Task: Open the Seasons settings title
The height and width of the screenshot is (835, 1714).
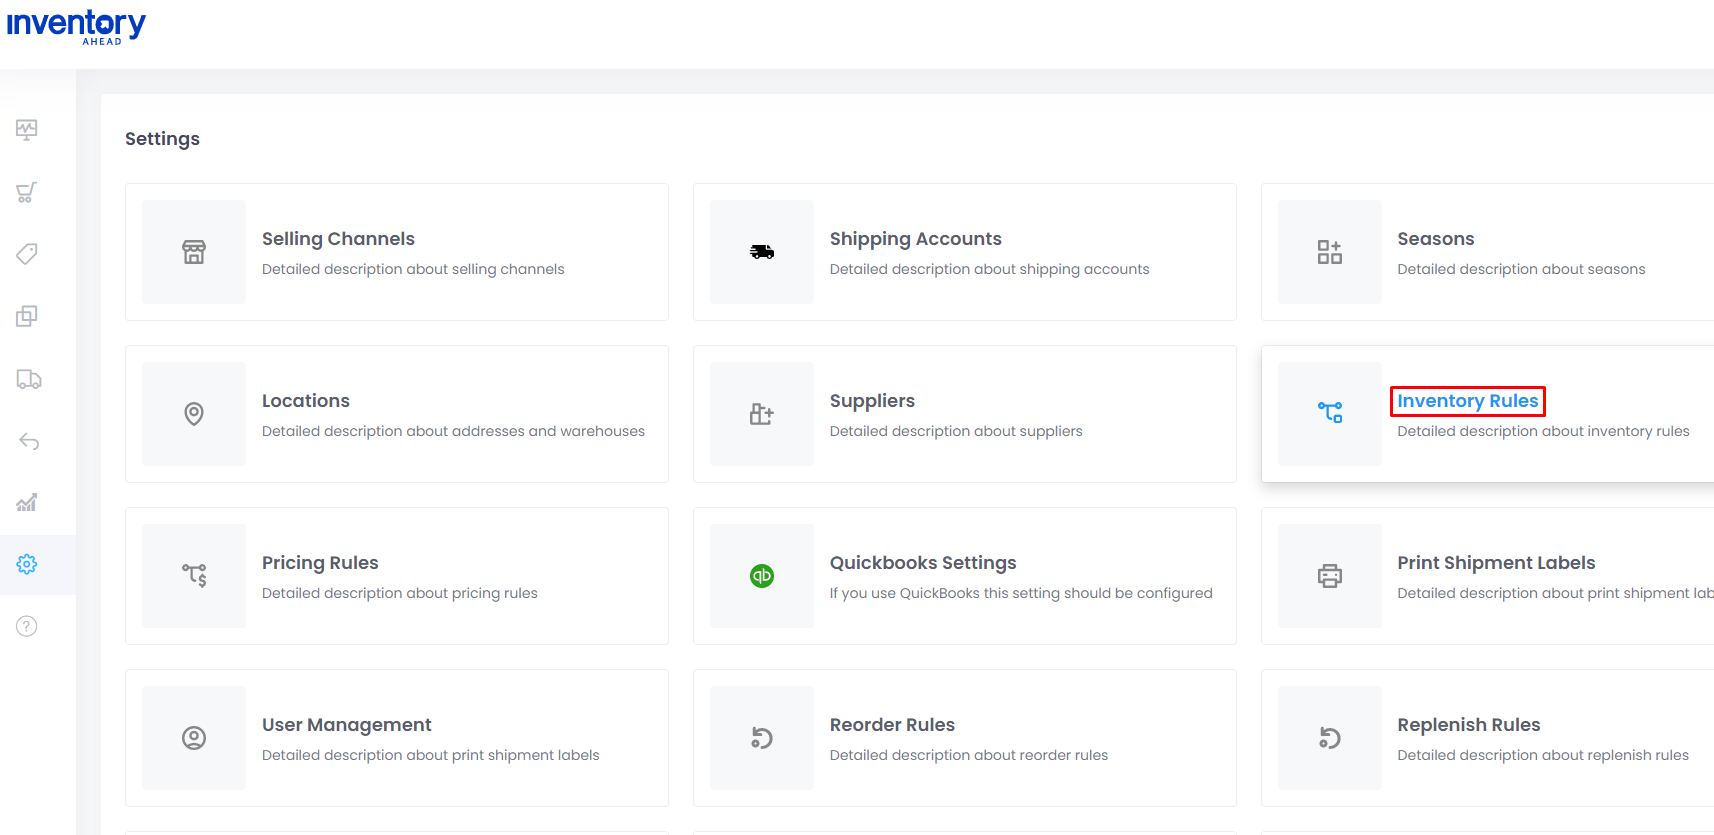Action: [x=1436, y=239]
